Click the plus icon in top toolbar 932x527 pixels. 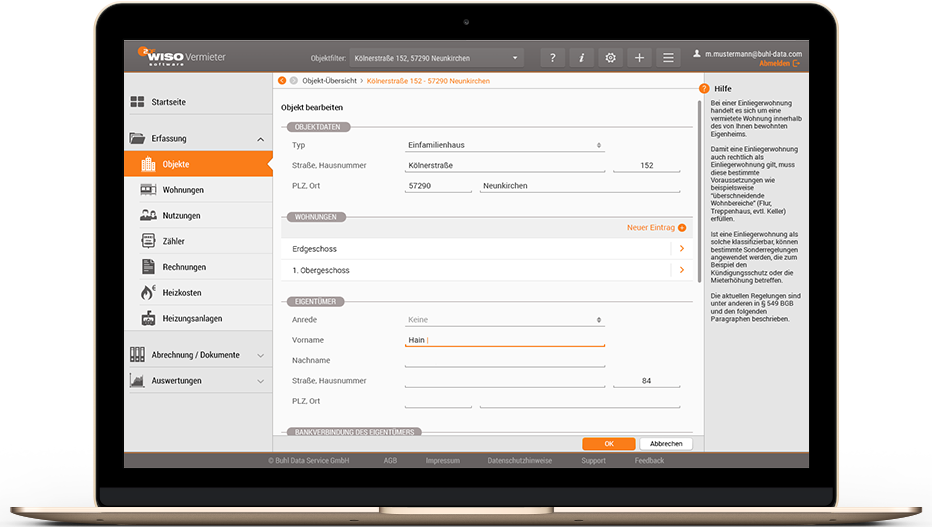[640, 58]
